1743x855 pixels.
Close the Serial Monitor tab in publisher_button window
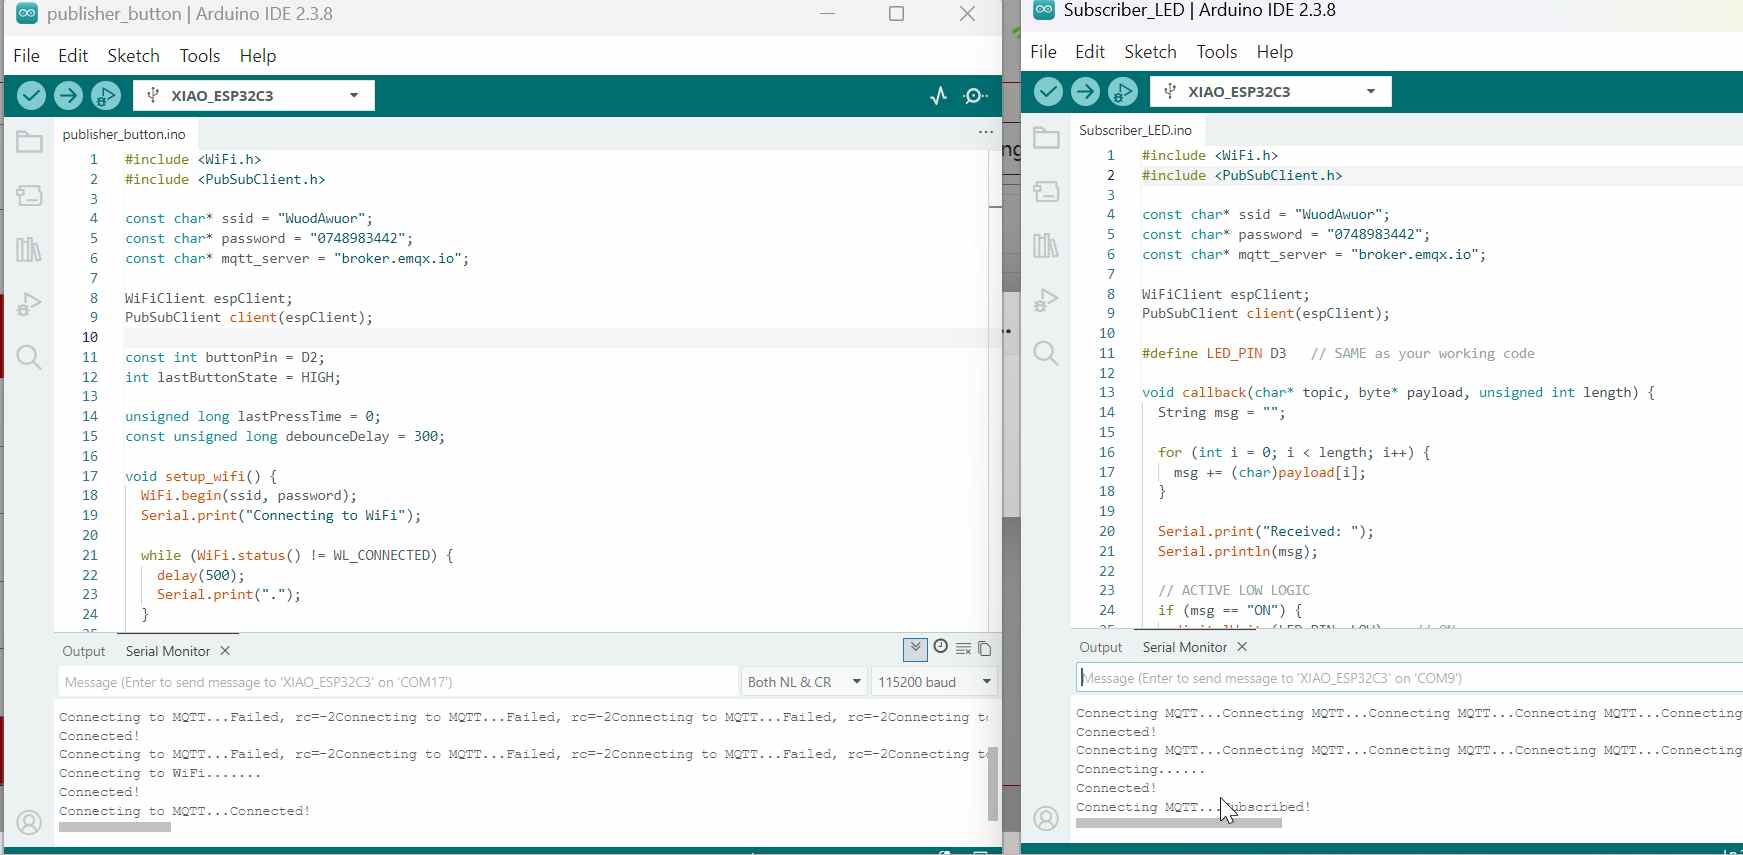tap(225, 651)
